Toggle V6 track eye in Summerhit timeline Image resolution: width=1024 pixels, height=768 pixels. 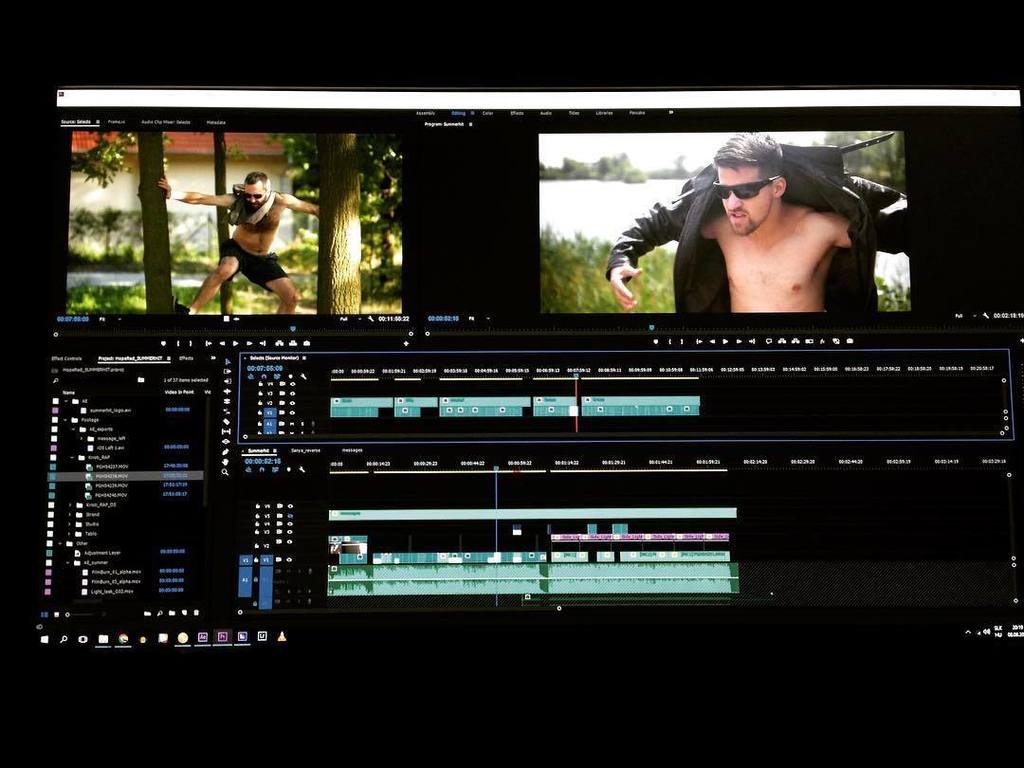click(290, 506)
